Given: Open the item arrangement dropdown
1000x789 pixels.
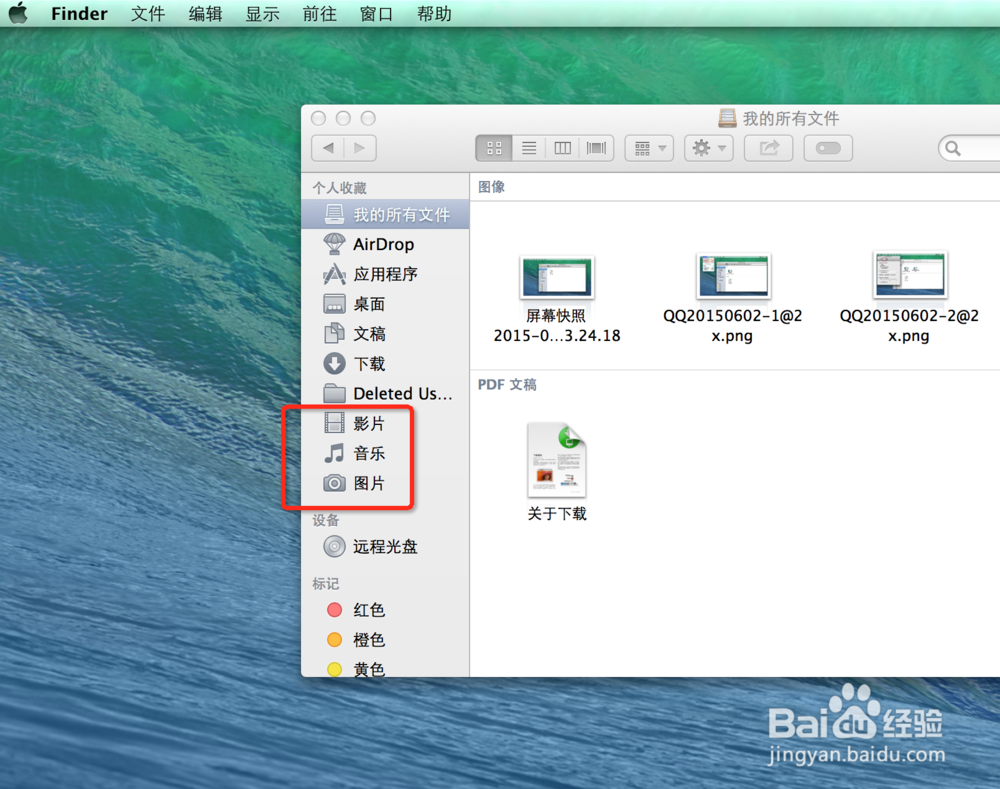Looking at the screenshot, I should pyautogui.click(x=649, y=148).
